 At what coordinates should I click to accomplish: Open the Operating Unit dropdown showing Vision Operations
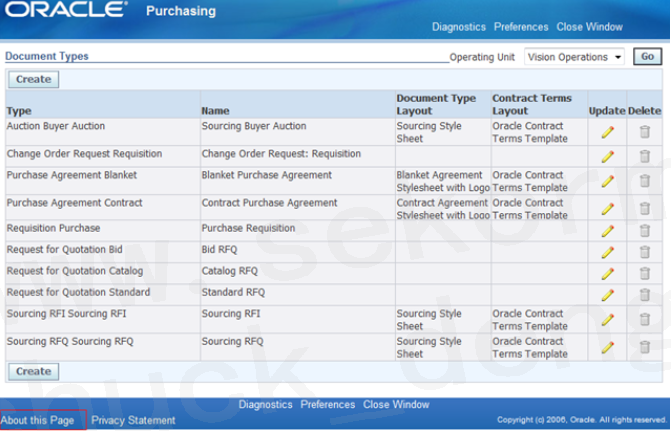574,57
